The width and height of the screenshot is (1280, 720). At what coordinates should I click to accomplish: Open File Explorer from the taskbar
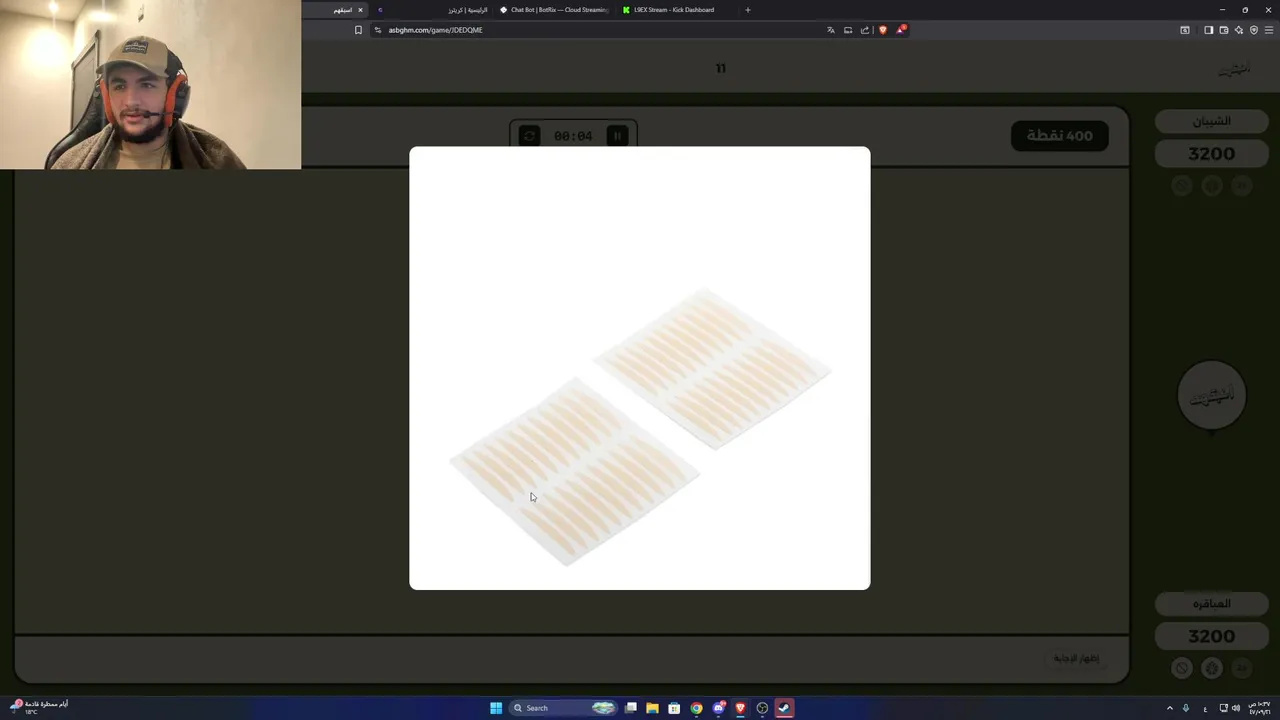tap(652, 708)
